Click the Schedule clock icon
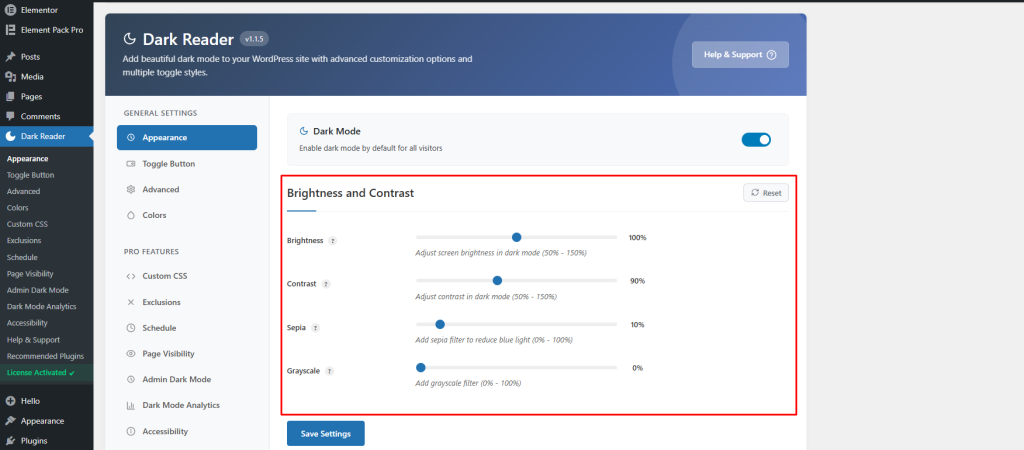 click(131, 328)
